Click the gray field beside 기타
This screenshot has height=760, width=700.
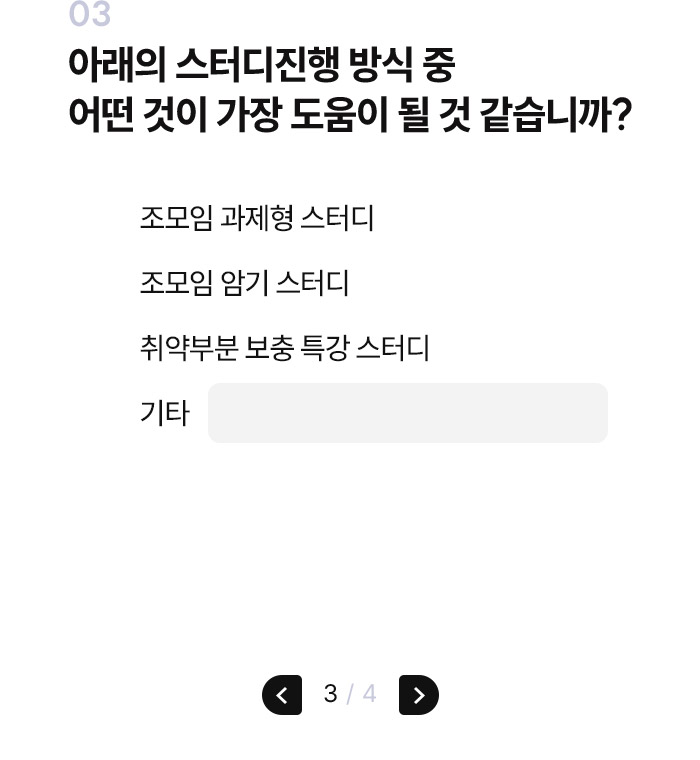[x=407, y=413]
